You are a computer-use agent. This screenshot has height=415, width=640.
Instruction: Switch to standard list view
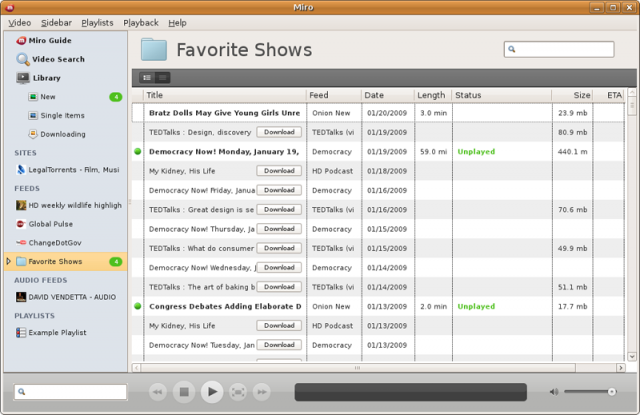tap(147, 78)
